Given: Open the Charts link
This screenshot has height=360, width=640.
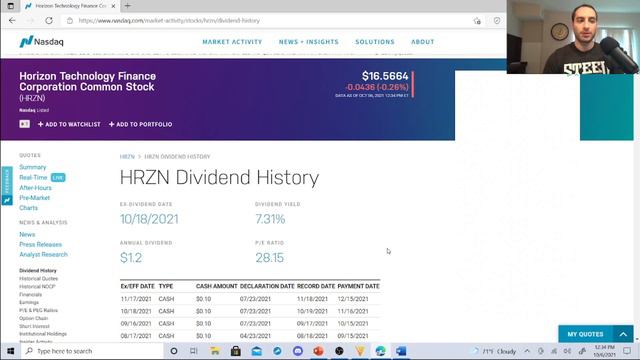Looking at the screenshot, I should click(x=28, y=208).
